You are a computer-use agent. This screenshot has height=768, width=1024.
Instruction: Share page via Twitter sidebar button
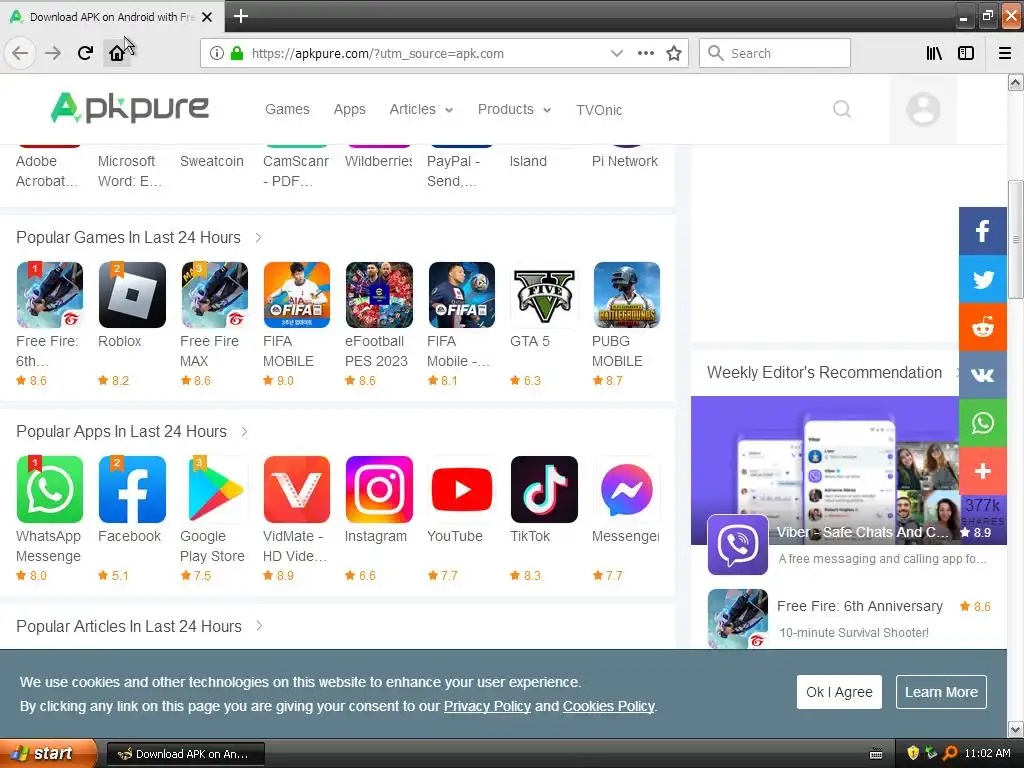[x=983, y=279]
